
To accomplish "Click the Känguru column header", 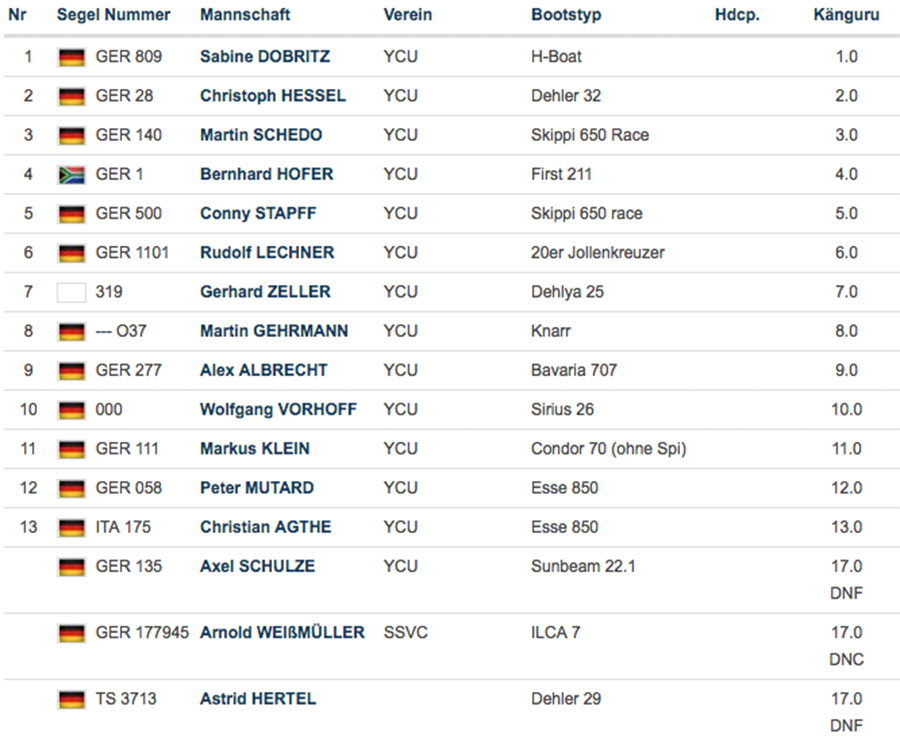I will pyautogui.click(x=846, y=15).
